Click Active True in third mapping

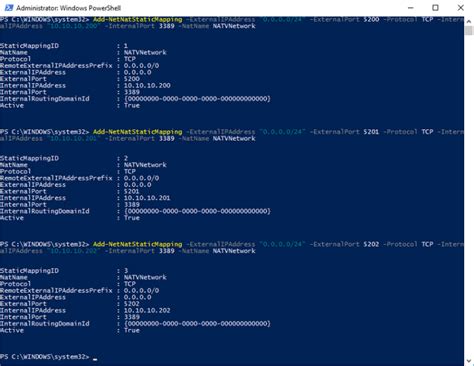pos(132,330)
